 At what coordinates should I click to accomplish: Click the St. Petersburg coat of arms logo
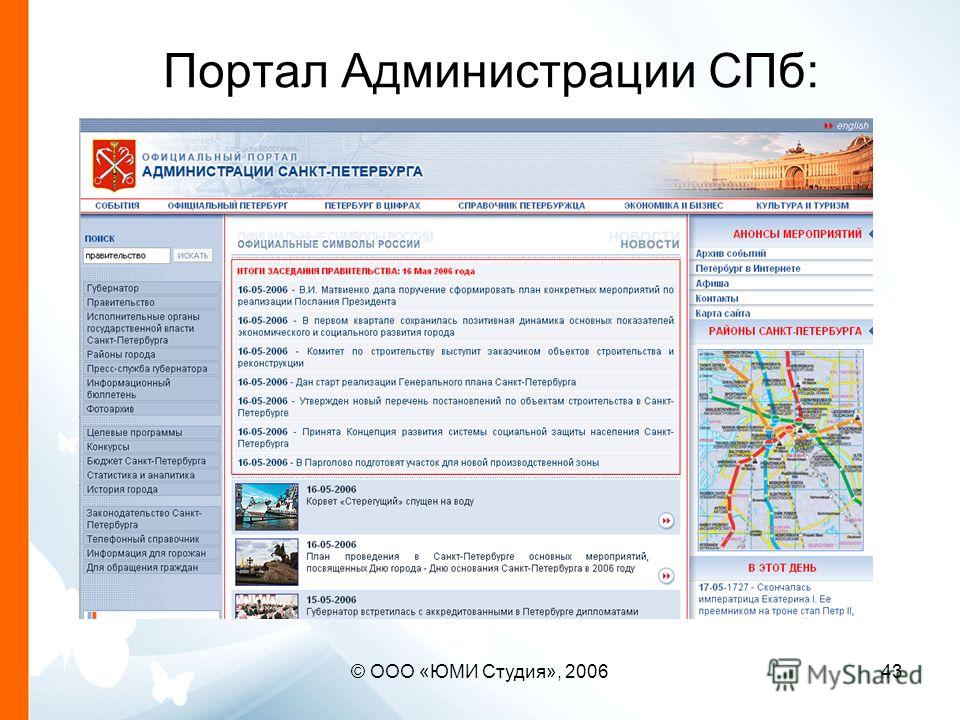tap(114, 165)
